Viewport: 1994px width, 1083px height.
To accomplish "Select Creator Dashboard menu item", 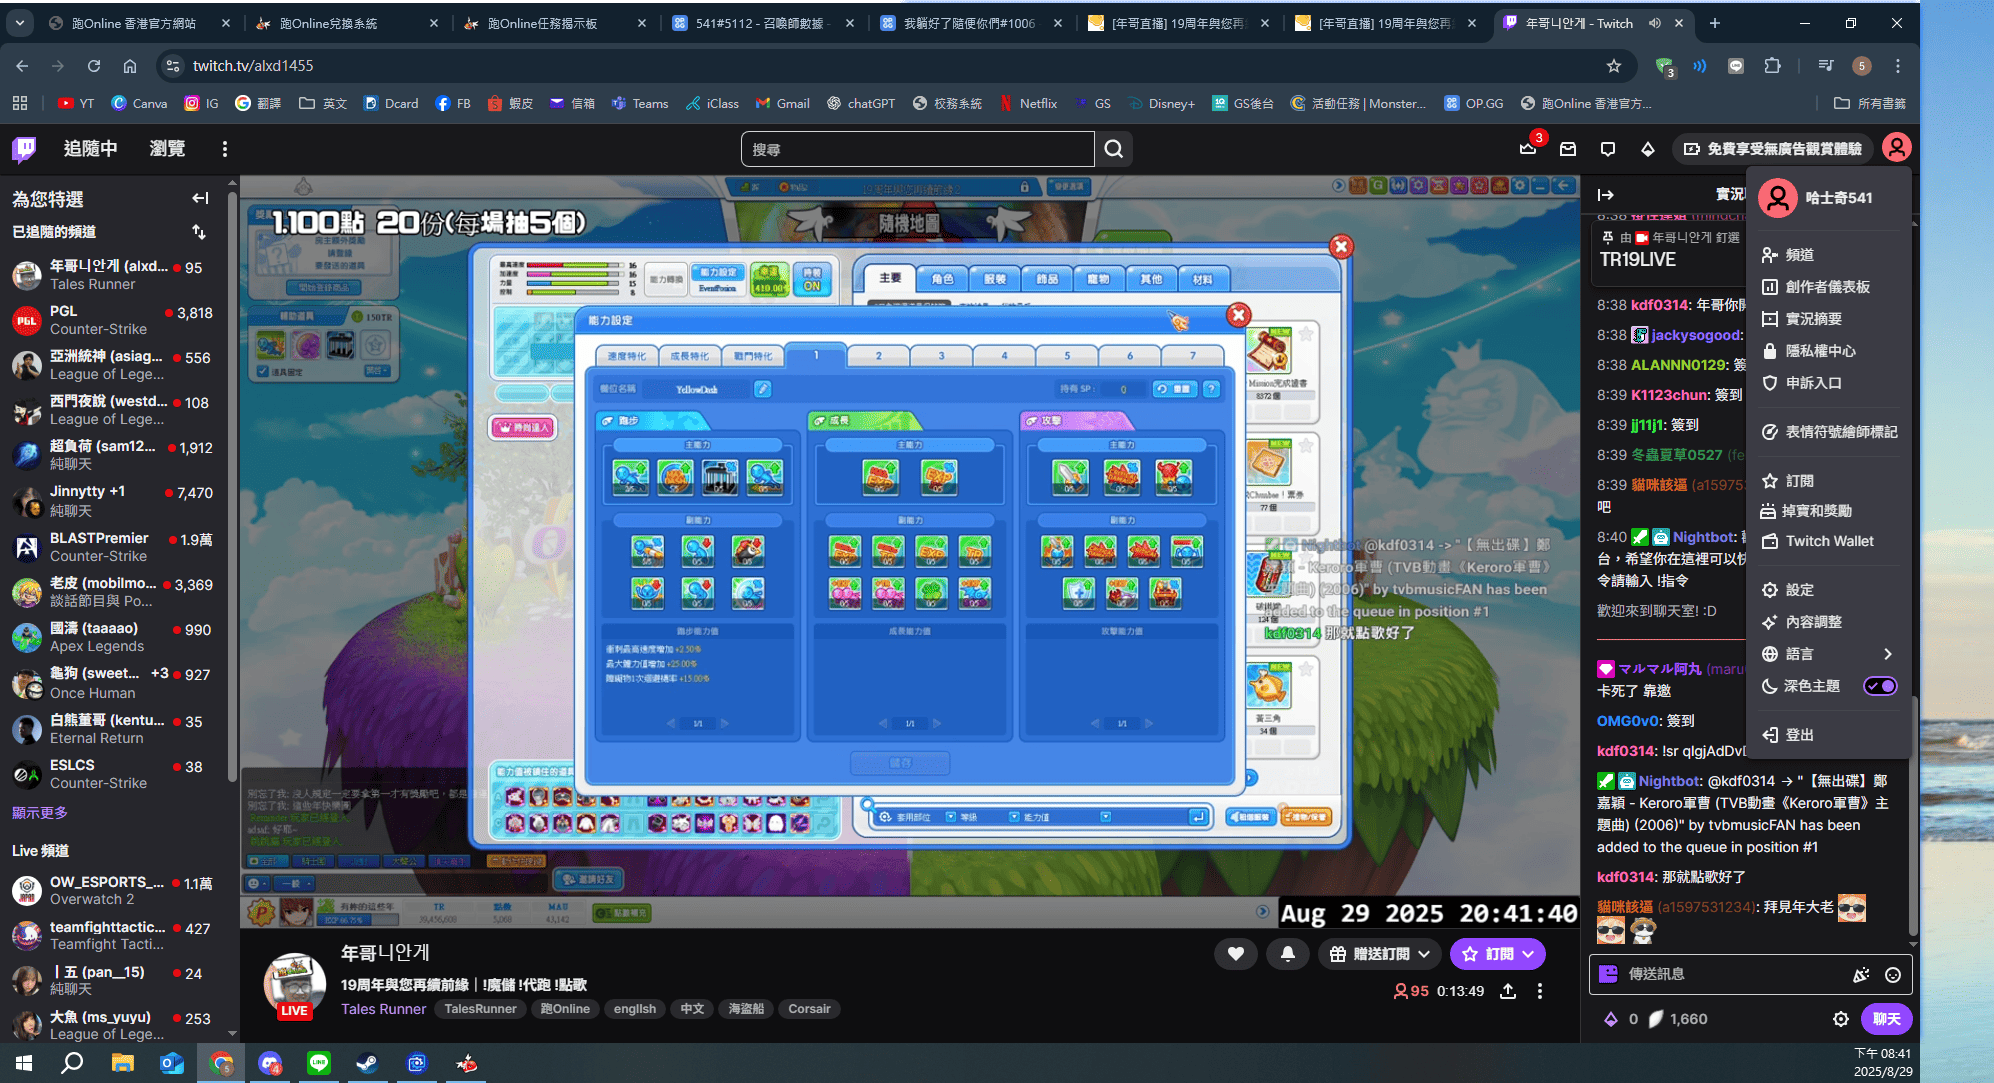I will [1828, 287].
